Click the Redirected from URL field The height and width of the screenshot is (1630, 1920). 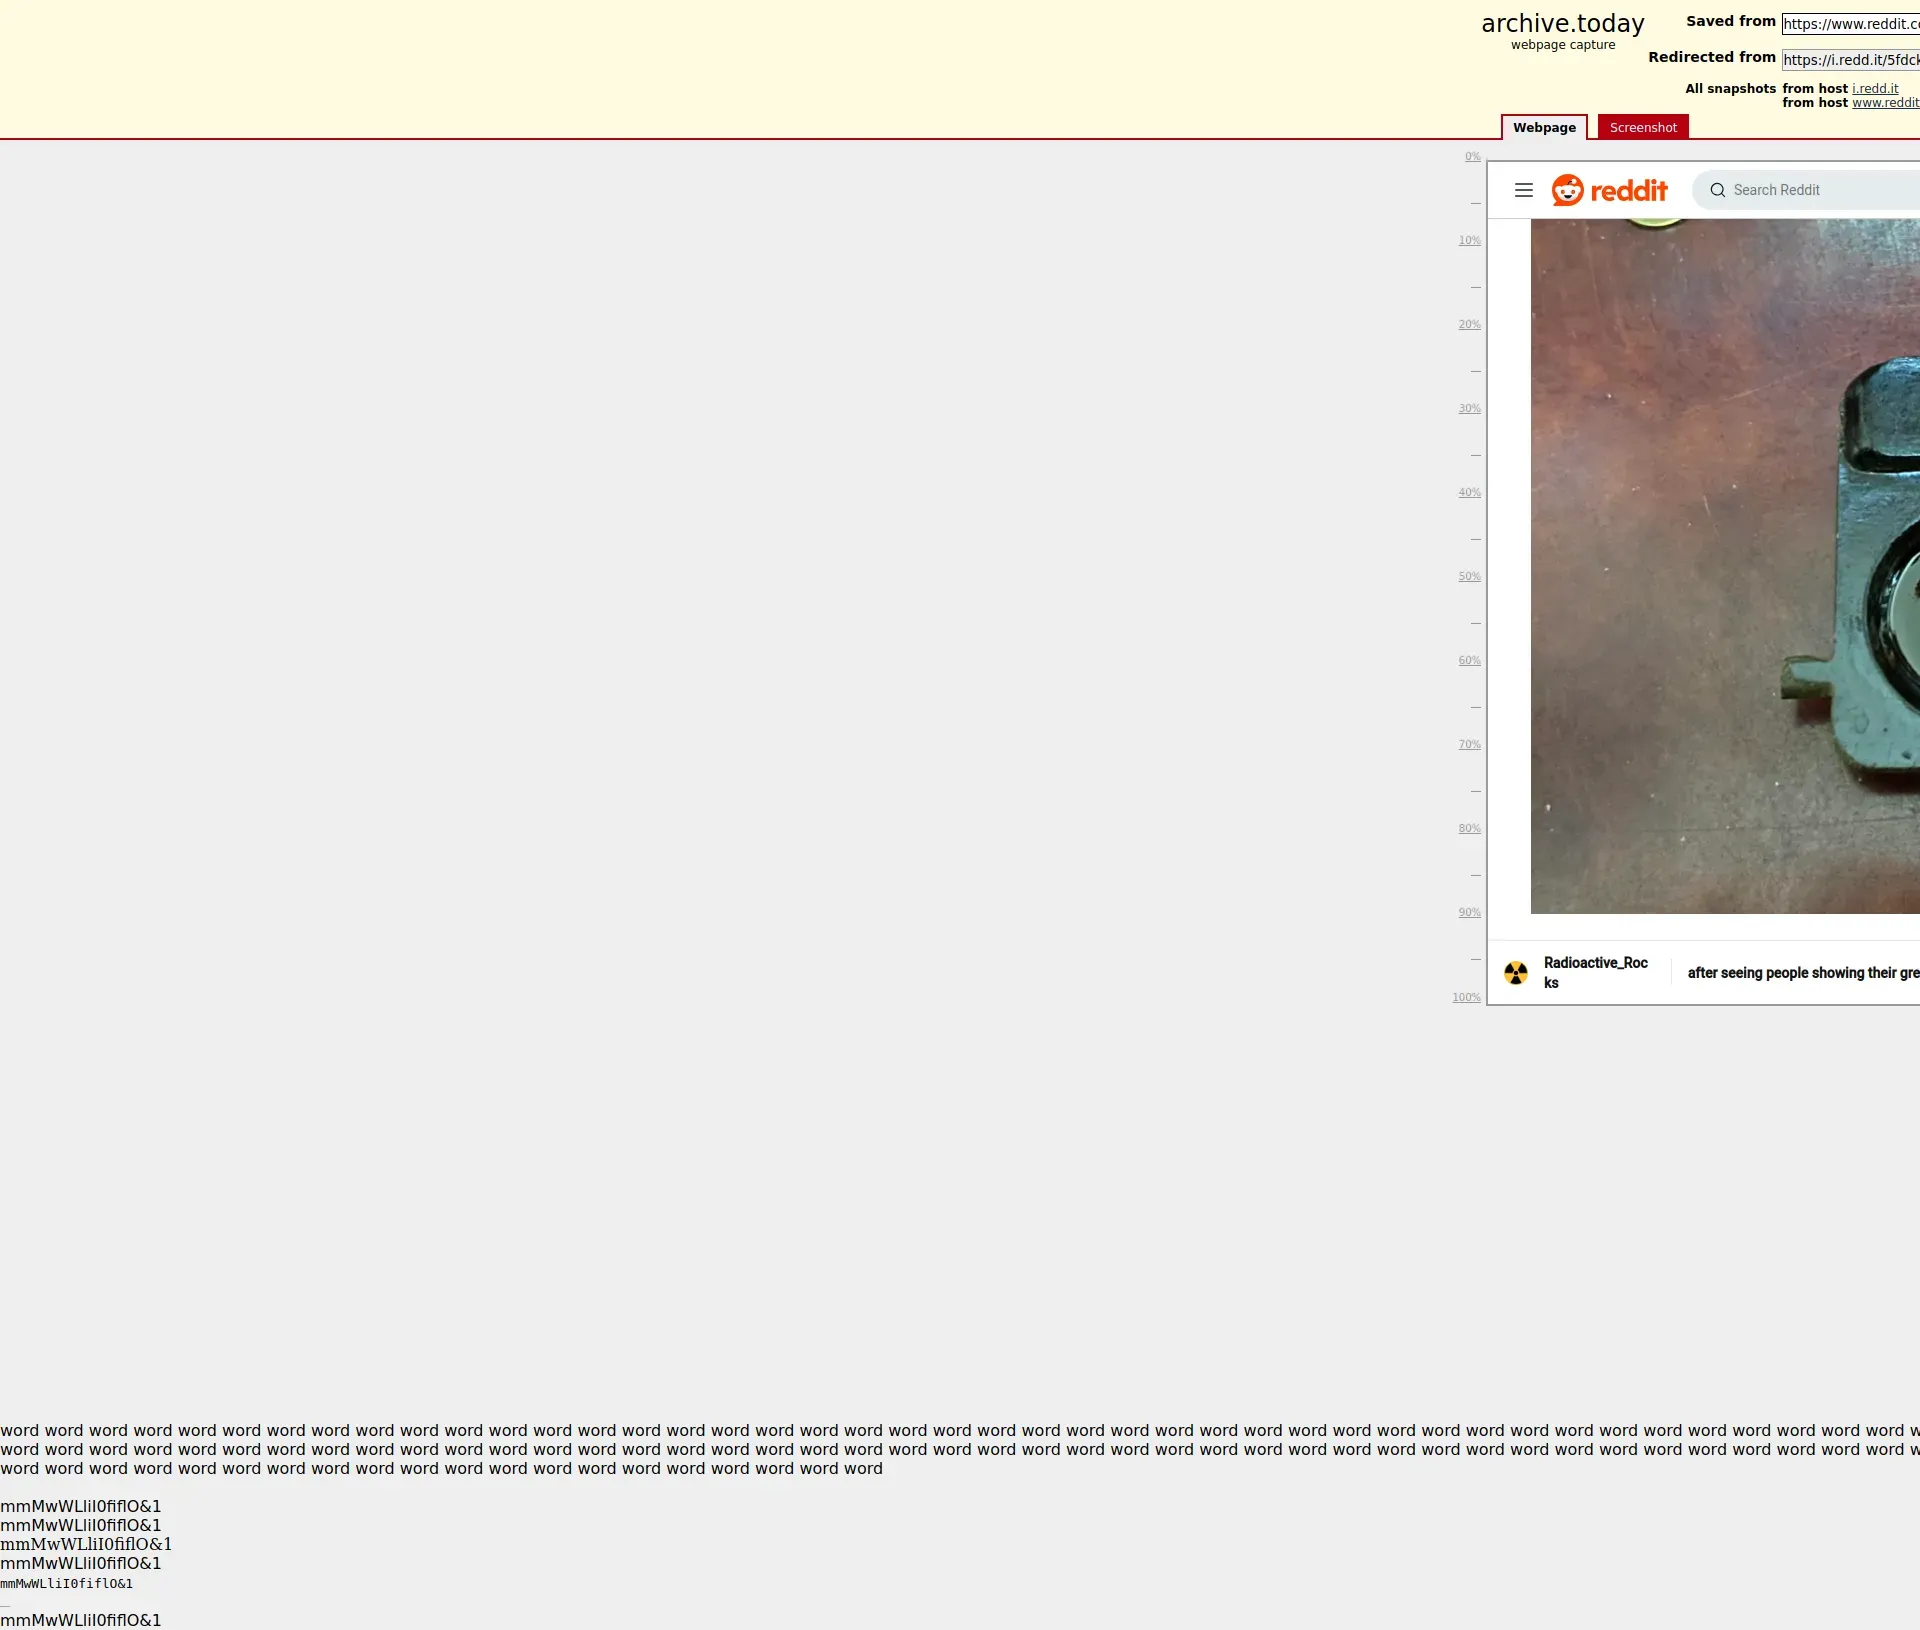1850,60
